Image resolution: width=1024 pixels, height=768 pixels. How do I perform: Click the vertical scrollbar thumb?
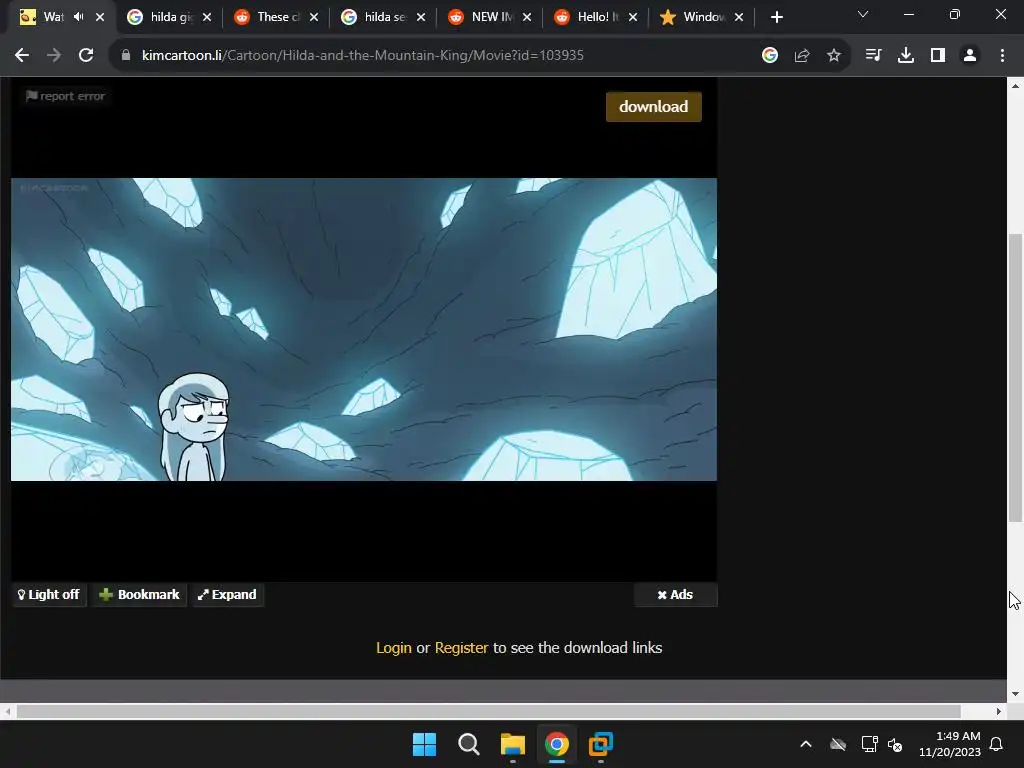click(x=1015, y=377)
